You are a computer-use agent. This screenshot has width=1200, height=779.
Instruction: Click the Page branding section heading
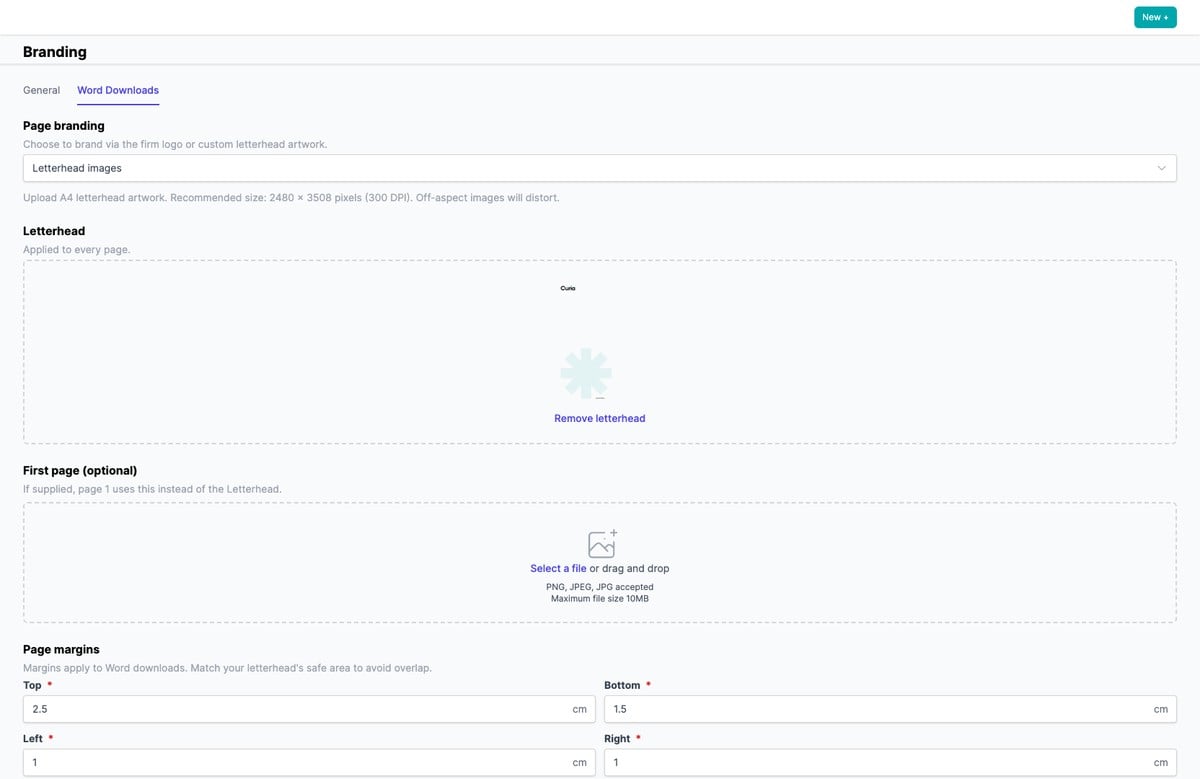pyautogui.click(x=64, y=126)
